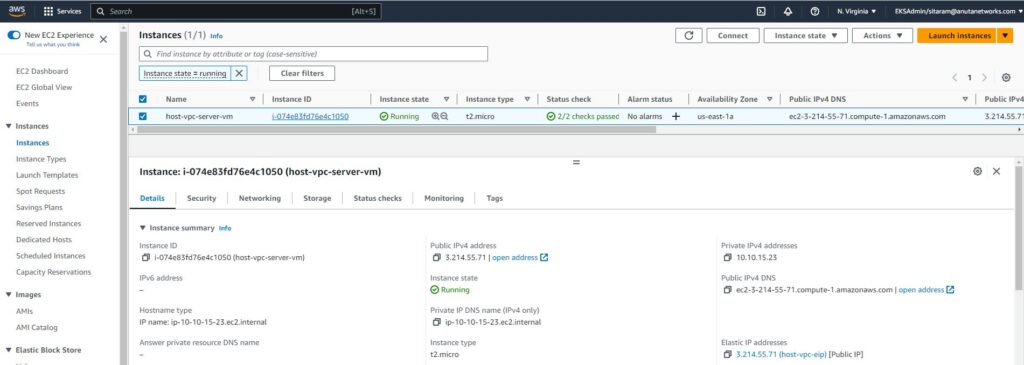Open the AWS home logo
1024x365 pixels.
point(17,10)
